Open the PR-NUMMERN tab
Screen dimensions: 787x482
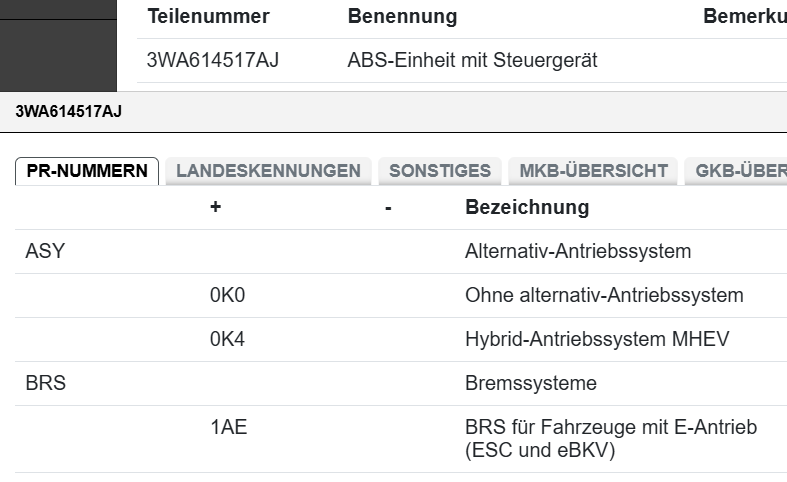pos(87,171)
